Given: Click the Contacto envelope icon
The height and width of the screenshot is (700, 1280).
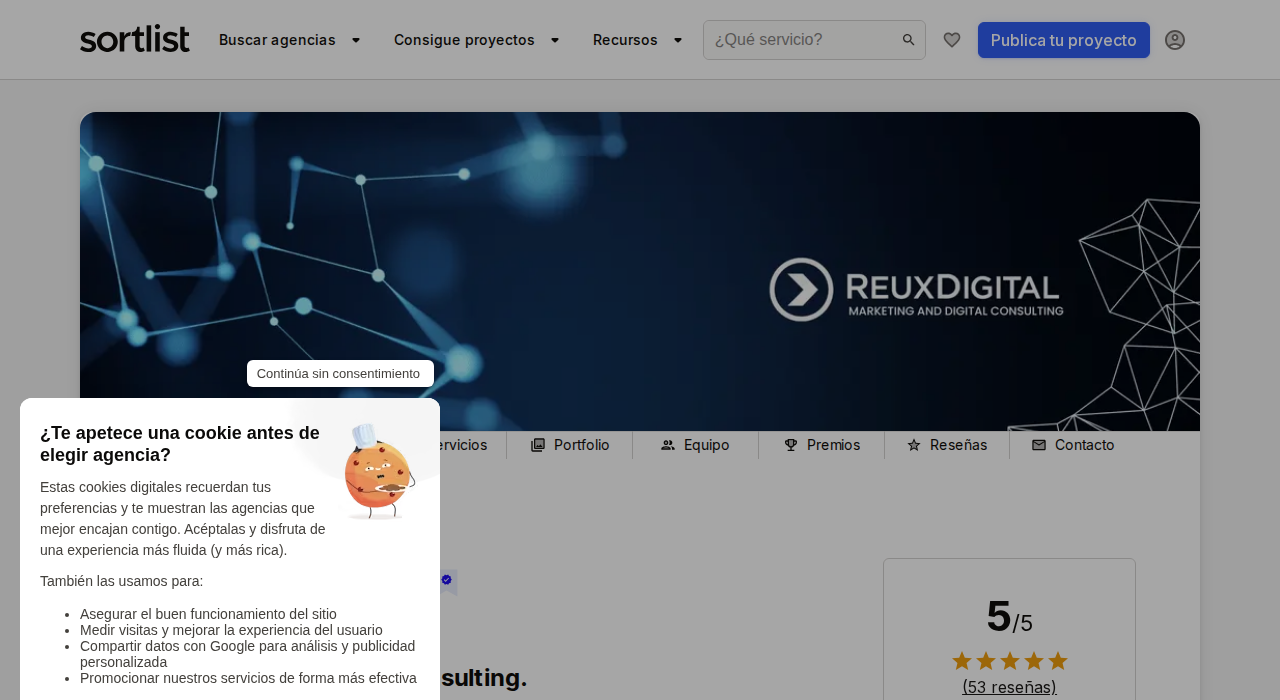Looking at the screenshot, I should click(x=1039, y=445).
